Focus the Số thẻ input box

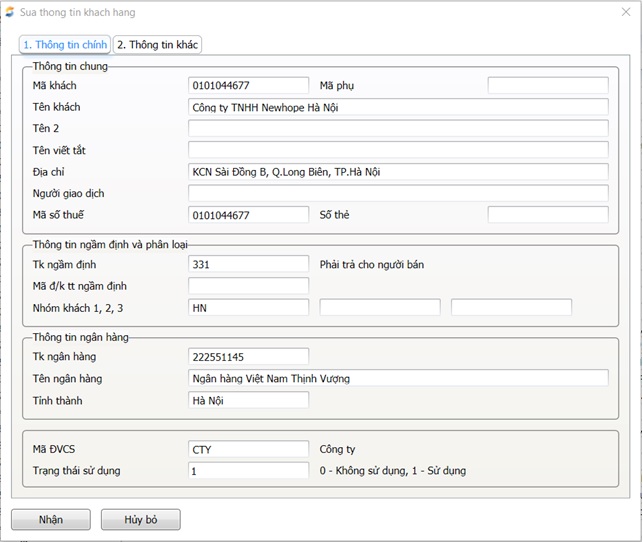[x=547, y=215]
